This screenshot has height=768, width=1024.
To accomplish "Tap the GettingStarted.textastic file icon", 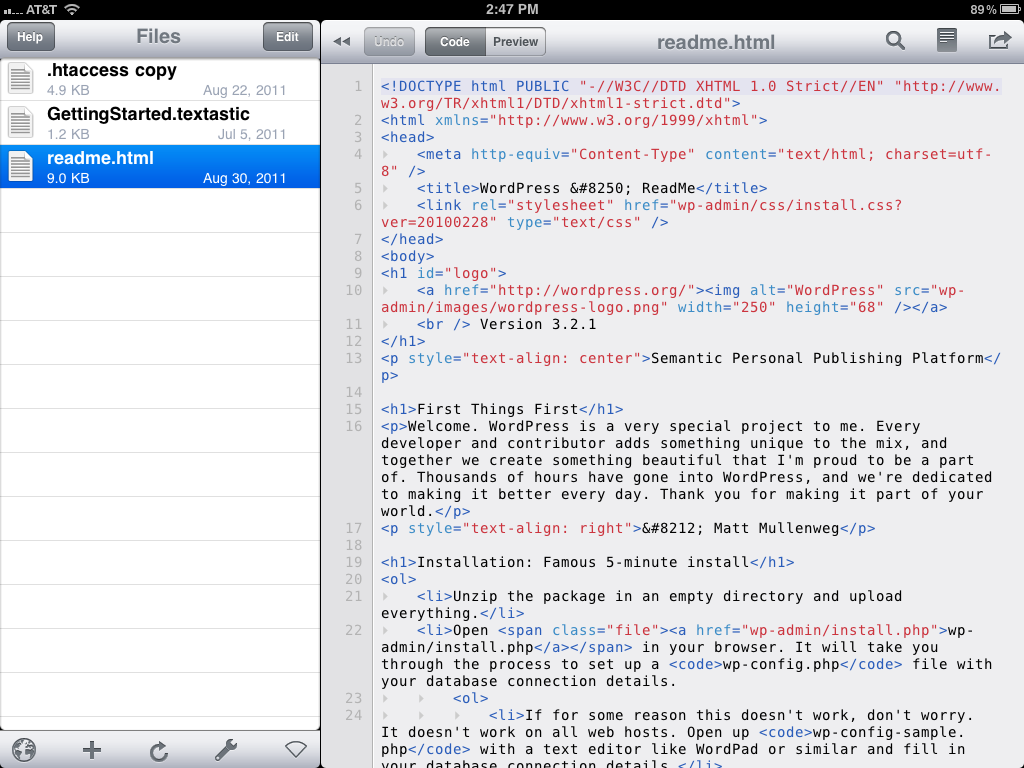I will tap(20, 122).
